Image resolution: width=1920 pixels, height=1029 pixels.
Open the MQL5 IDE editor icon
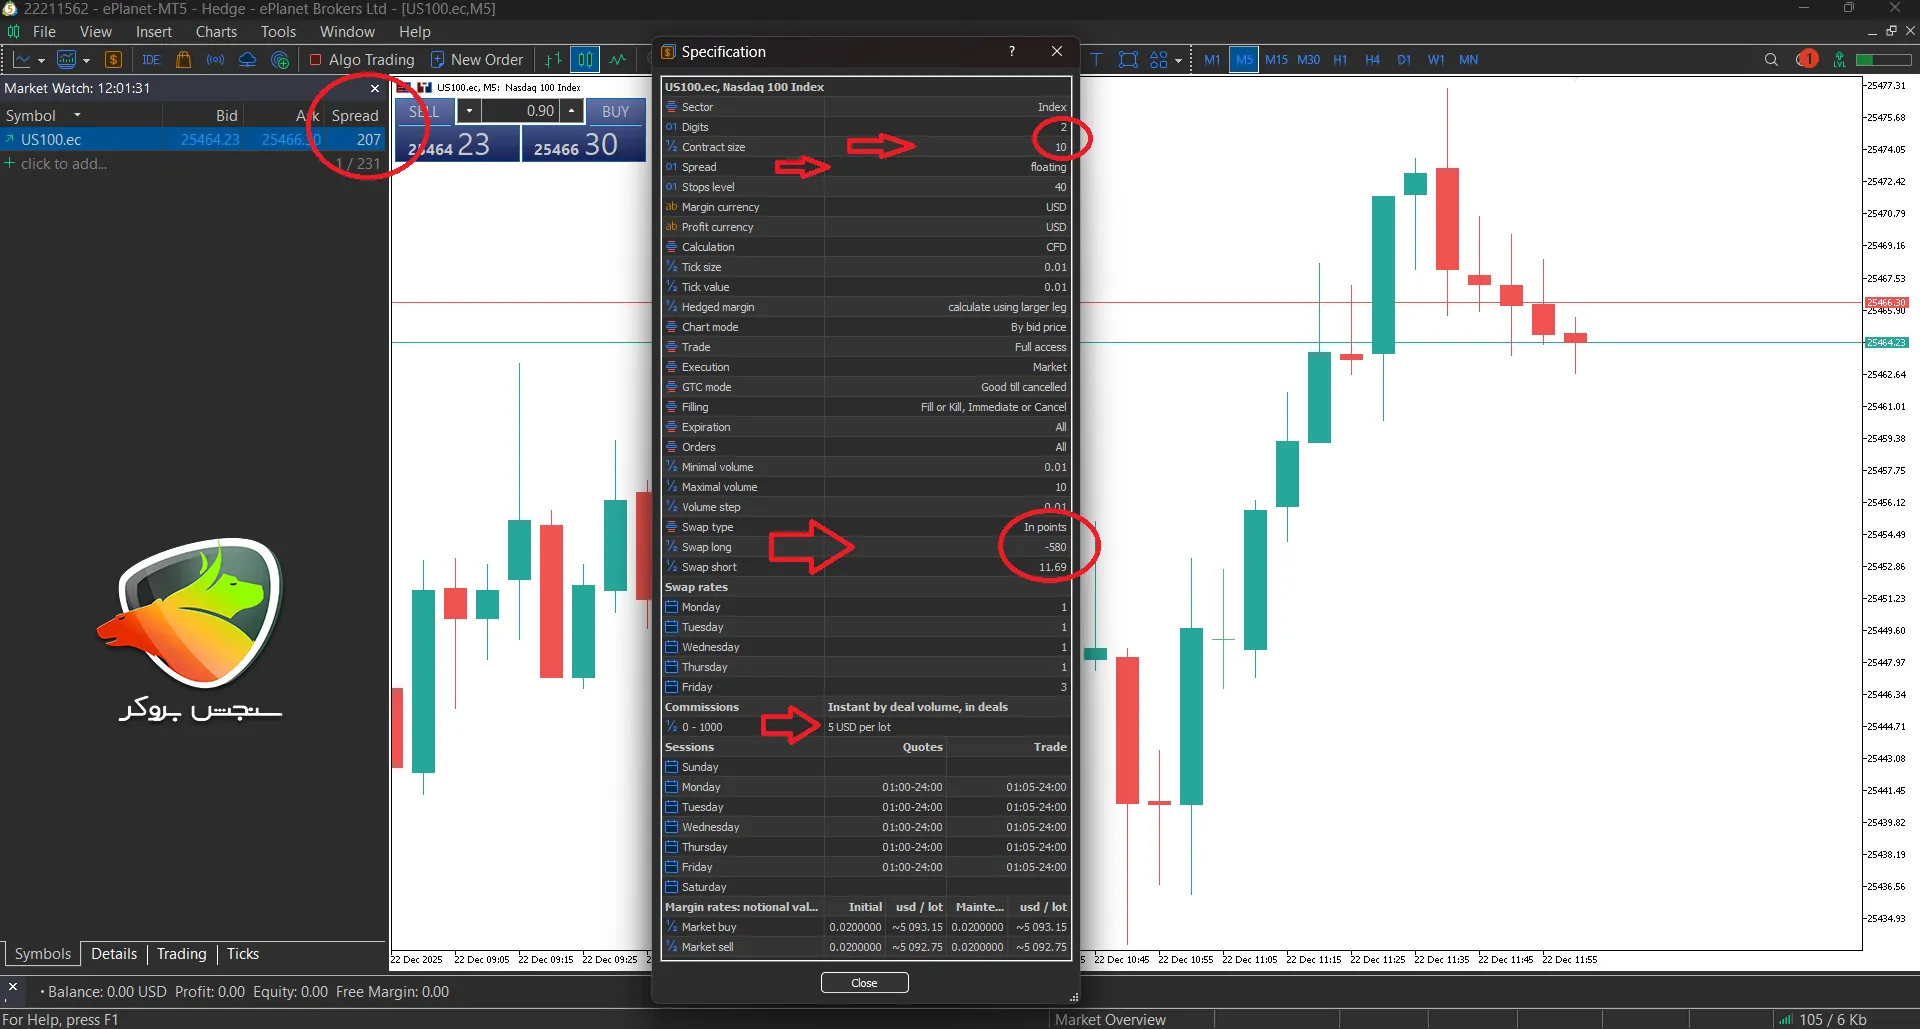(x=151, y=60)
